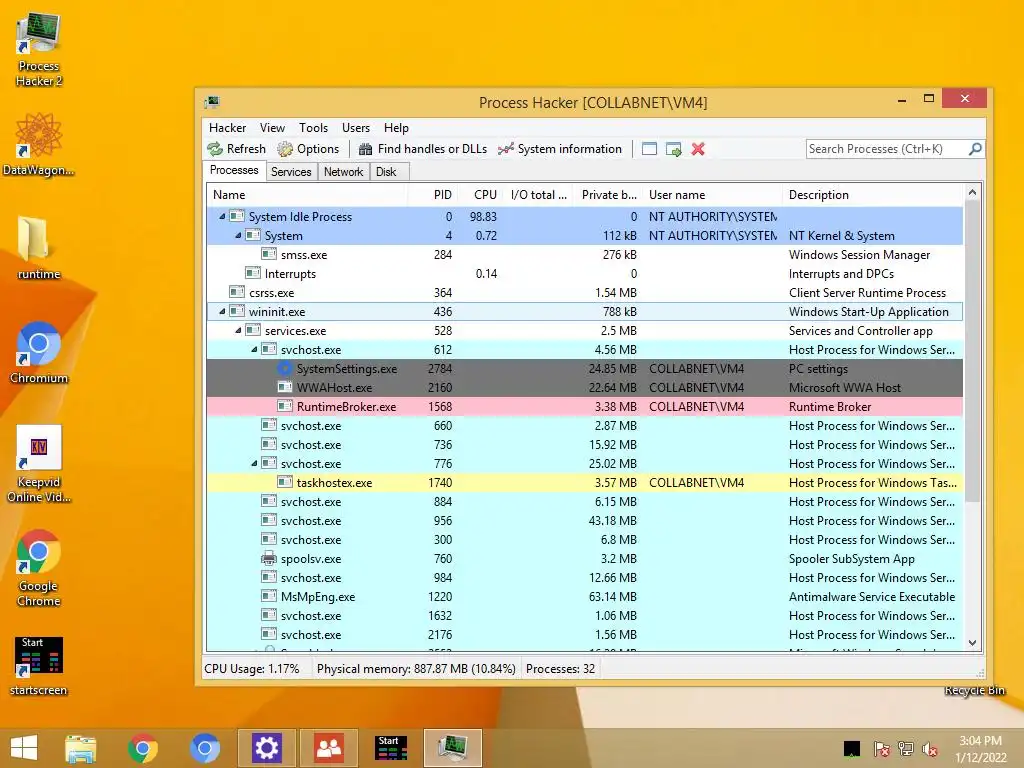Click the find window toolbar icon
Viewport: 1024px width, 768px height.
coord(649,149)
